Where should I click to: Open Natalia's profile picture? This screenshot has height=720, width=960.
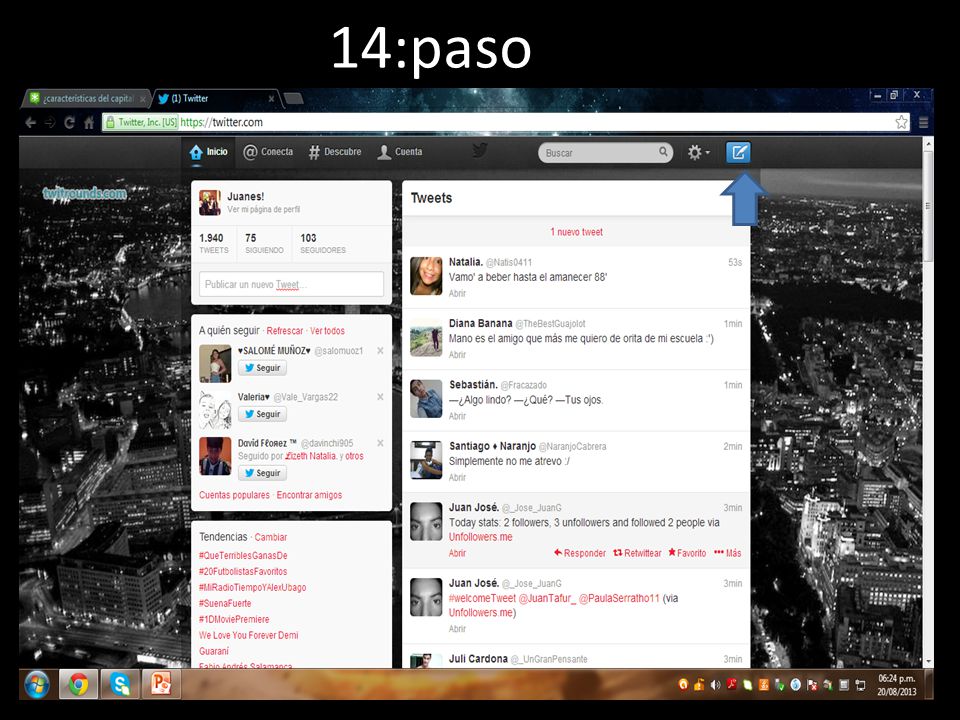pyautogui.click(x=426, y=276)
